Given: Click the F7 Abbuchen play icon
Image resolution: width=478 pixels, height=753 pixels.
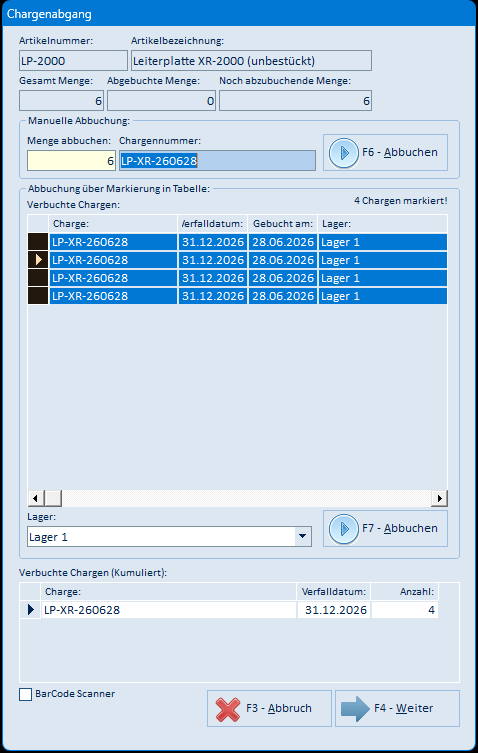Looking at the screenshot, I should click(343, 529).
